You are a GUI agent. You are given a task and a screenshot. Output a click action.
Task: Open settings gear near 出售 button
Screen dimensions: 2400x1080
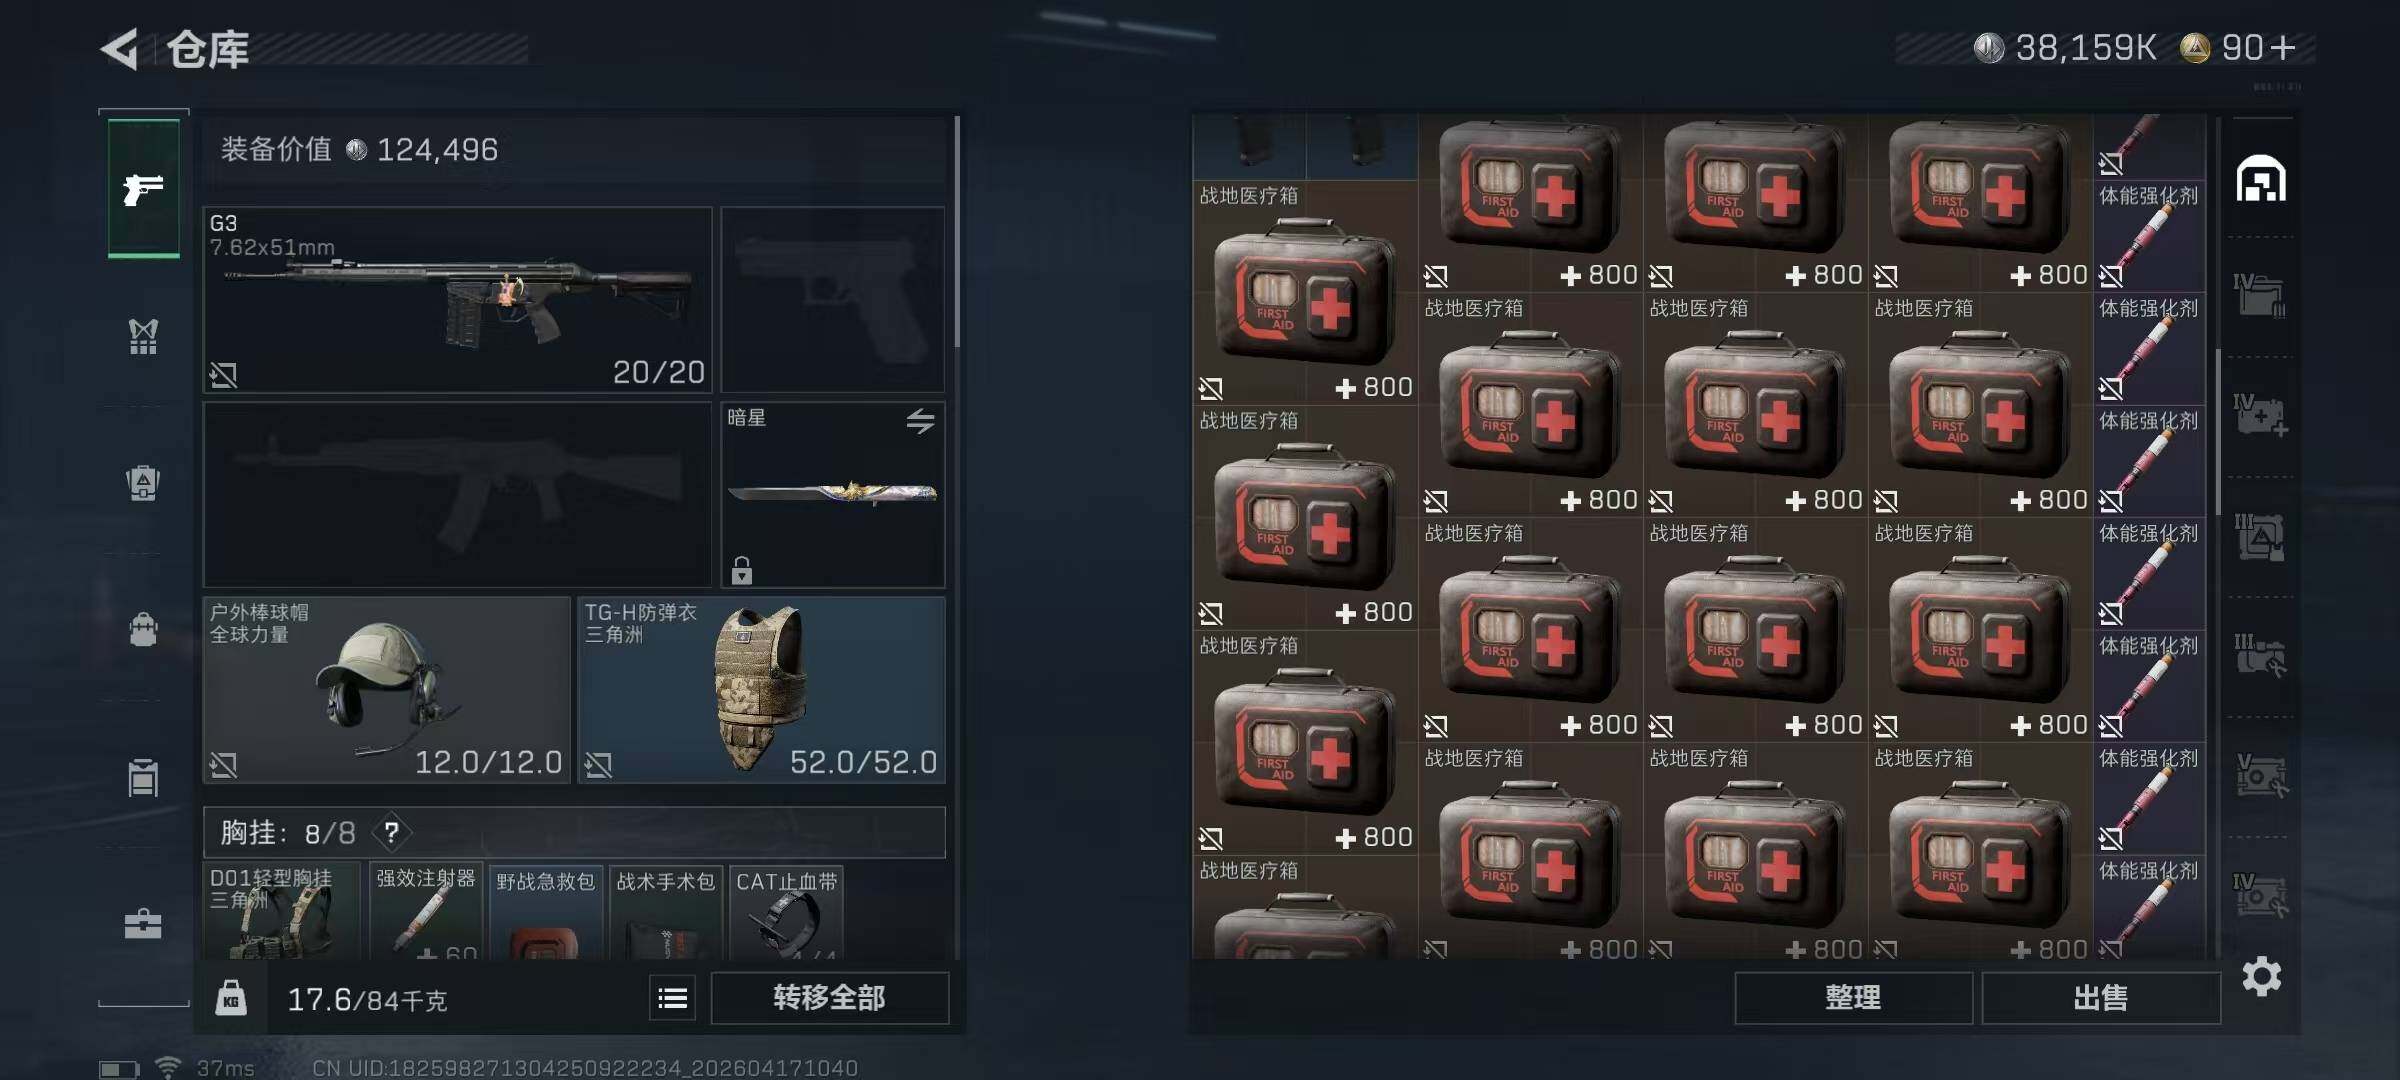2261,976
